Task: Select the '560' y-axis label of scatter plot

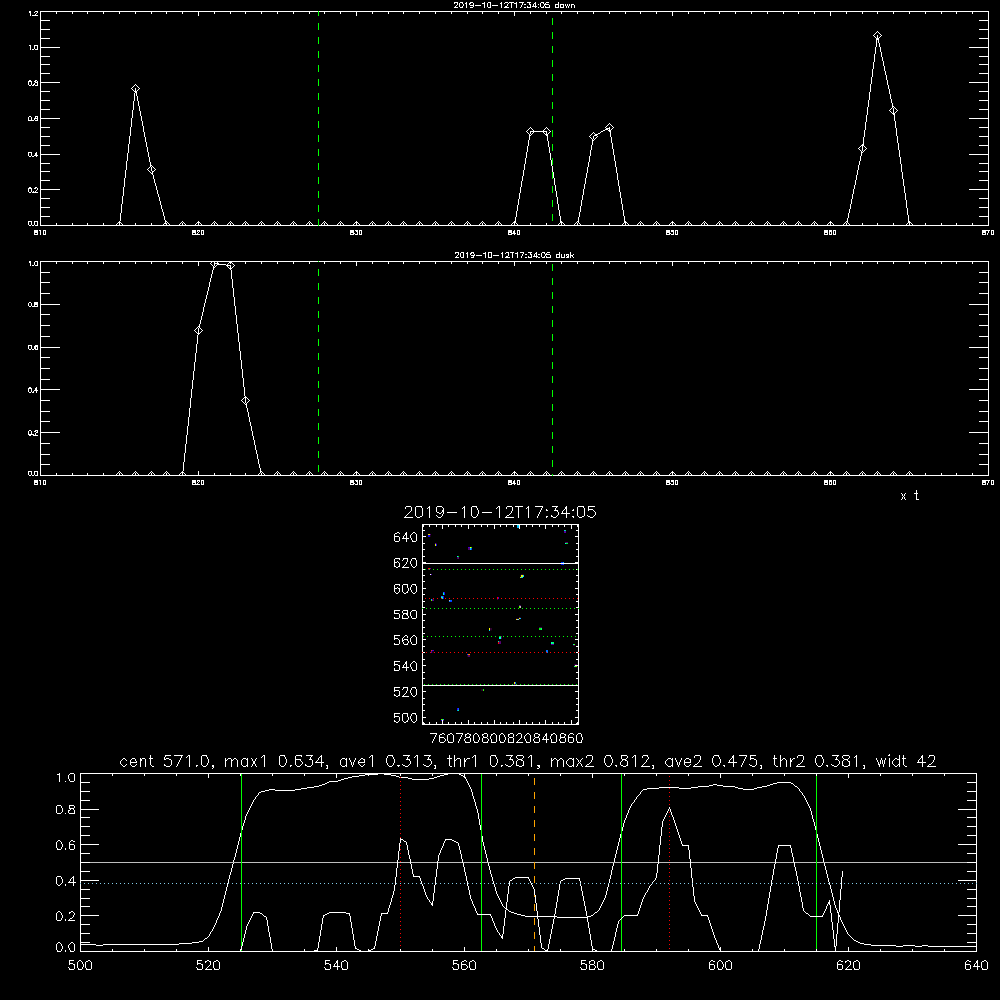Action: point(406,640)
